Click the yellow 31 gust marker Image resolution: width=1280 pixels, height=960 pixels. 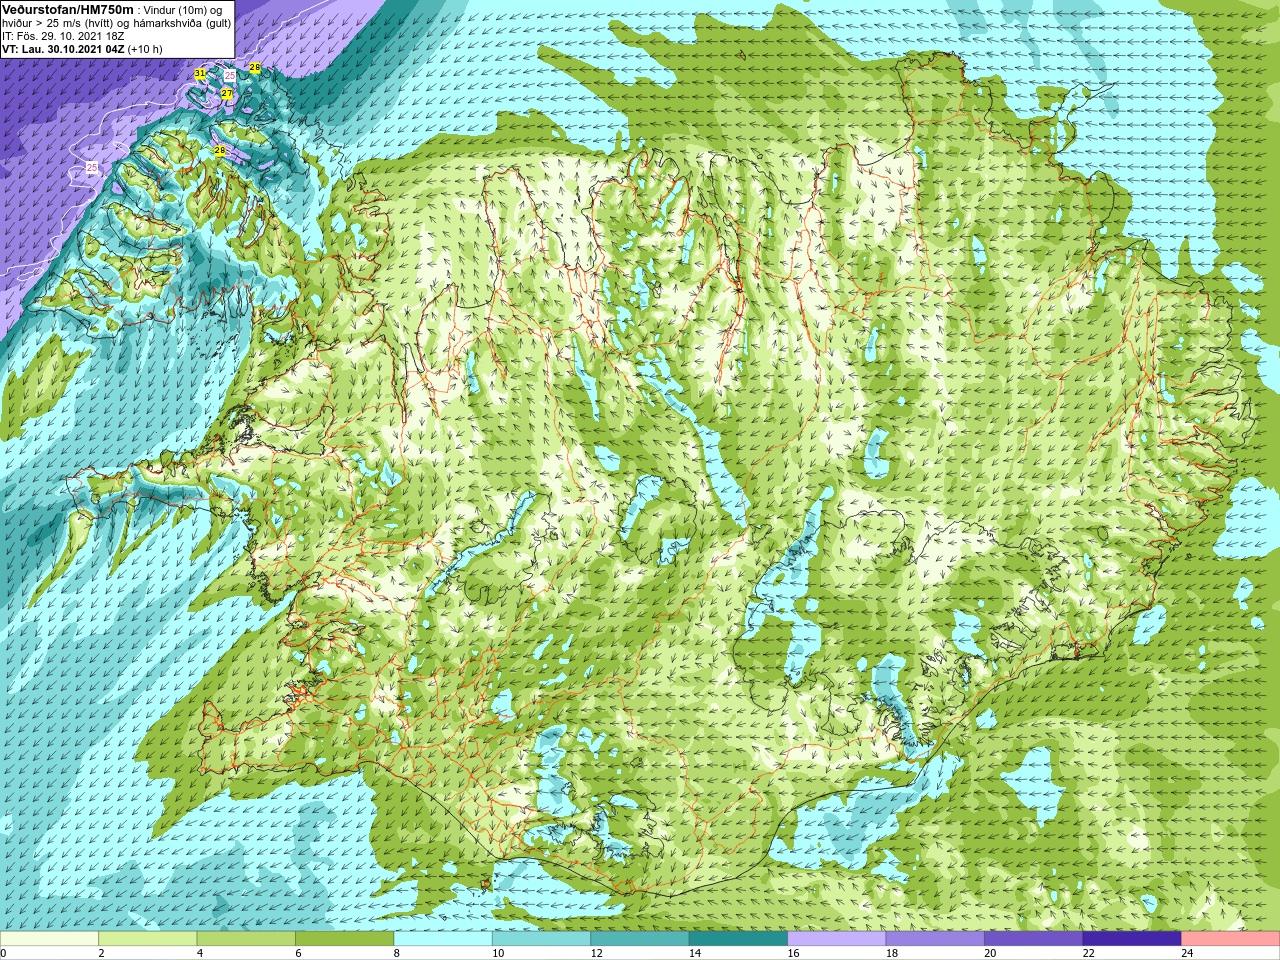(x=200, y=74)
